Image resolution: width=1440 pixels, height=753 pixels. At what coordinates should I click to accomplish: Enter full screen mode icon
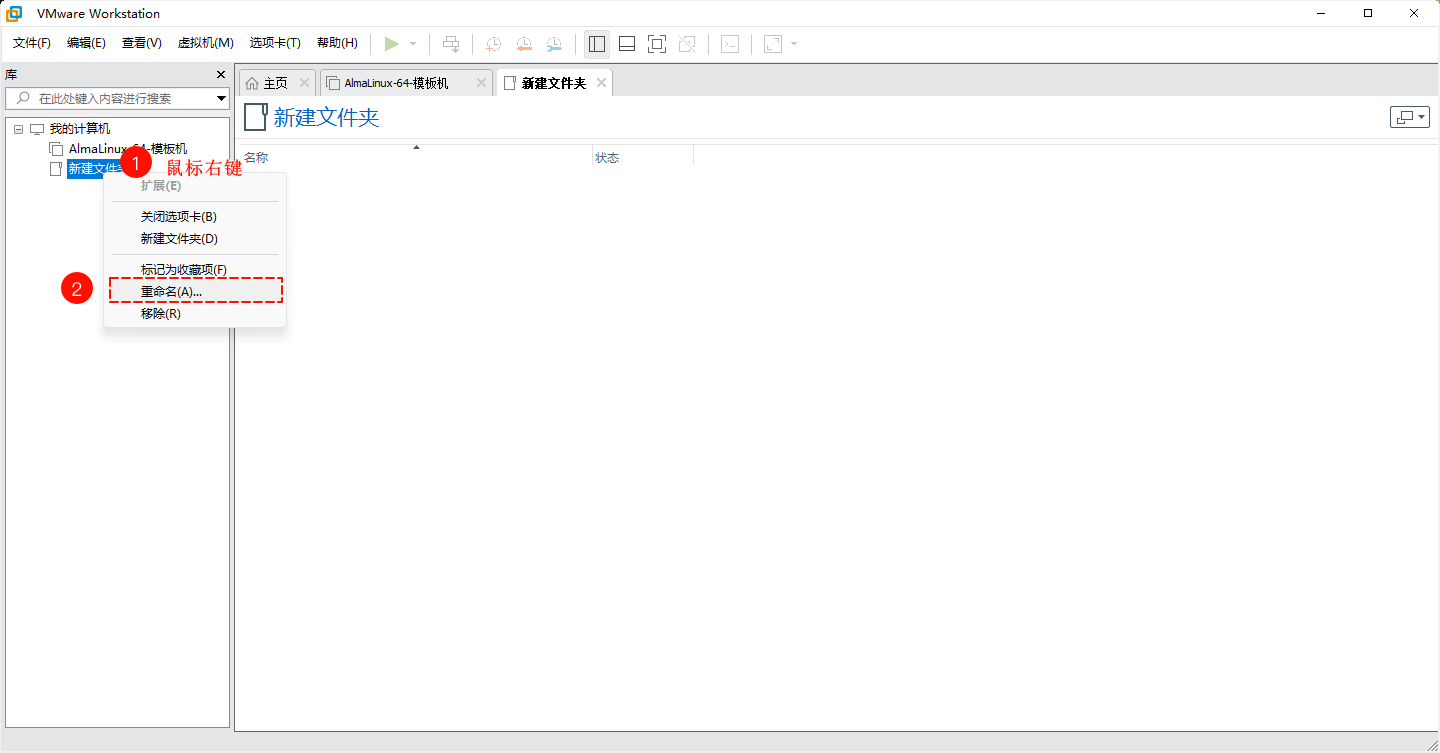[656, 44]
